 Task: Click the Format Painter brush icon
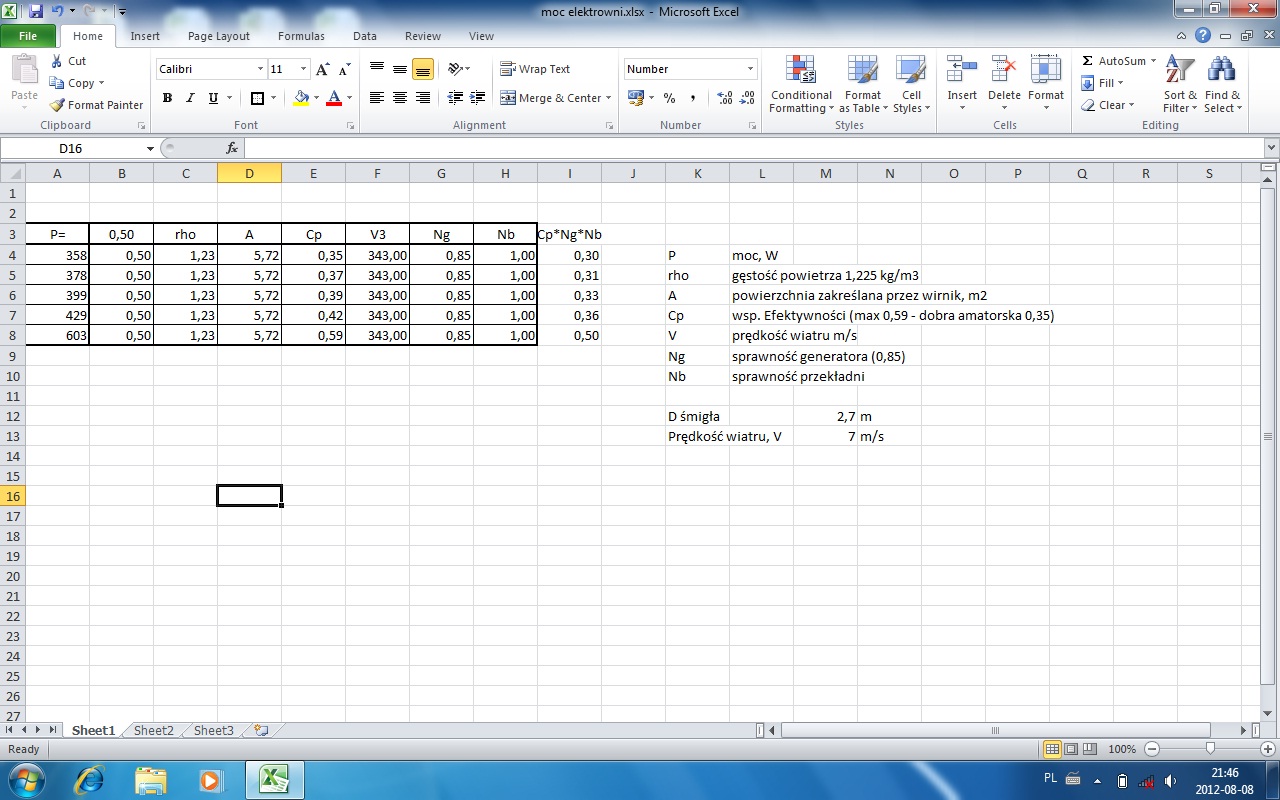(57, 105)
